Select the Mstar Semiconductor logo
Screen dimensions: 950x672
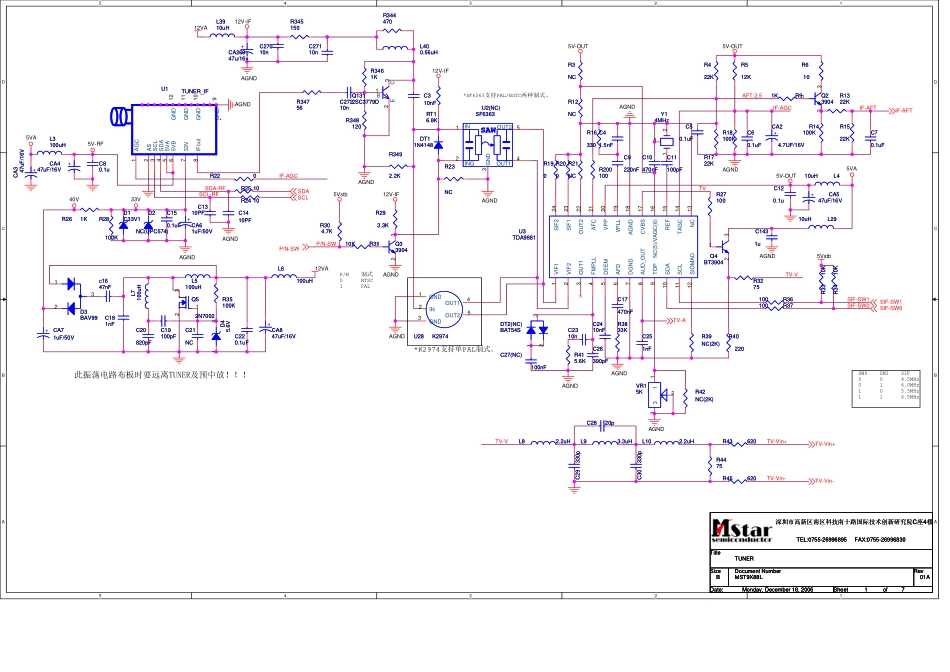[x=740, y=527]
